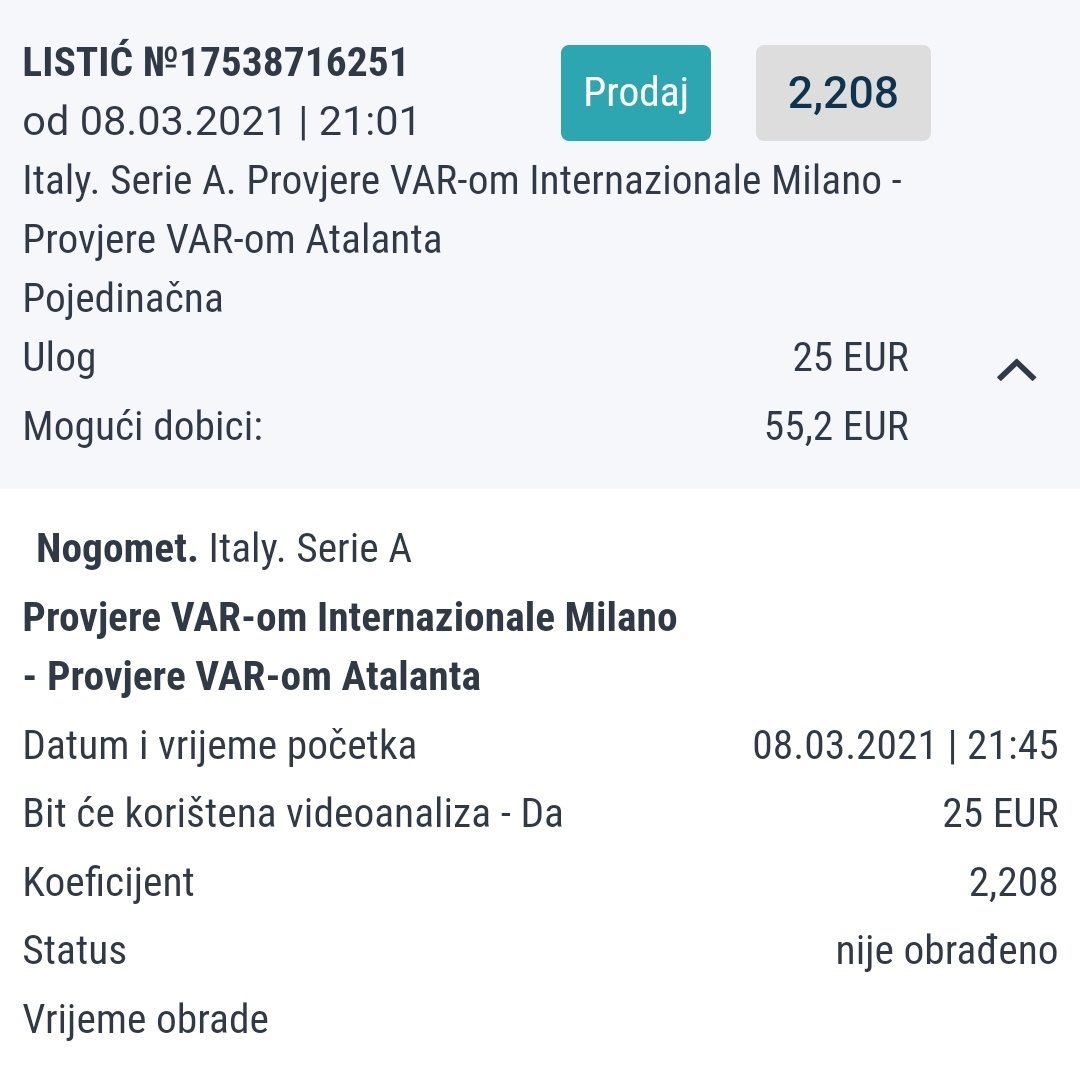
Task: Click the 25 EUR stake amount in header
Action: (x=850, y=358)
